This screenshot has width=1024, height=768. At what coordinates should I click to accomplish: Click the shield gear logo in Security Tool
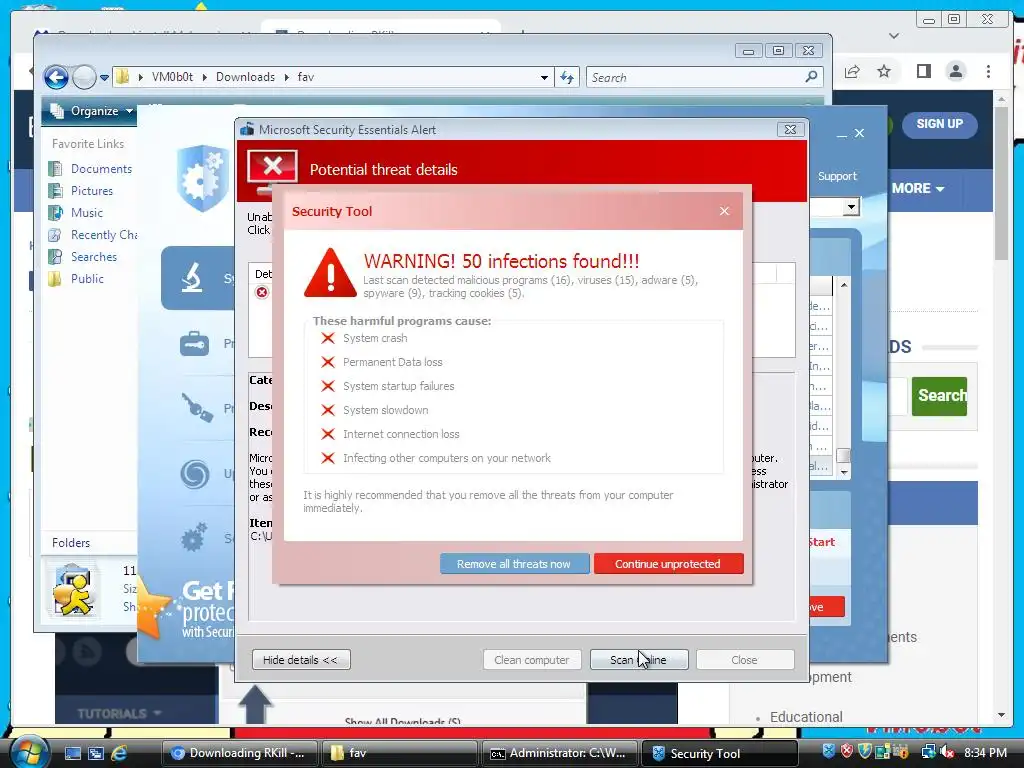[x=203, y=178]
